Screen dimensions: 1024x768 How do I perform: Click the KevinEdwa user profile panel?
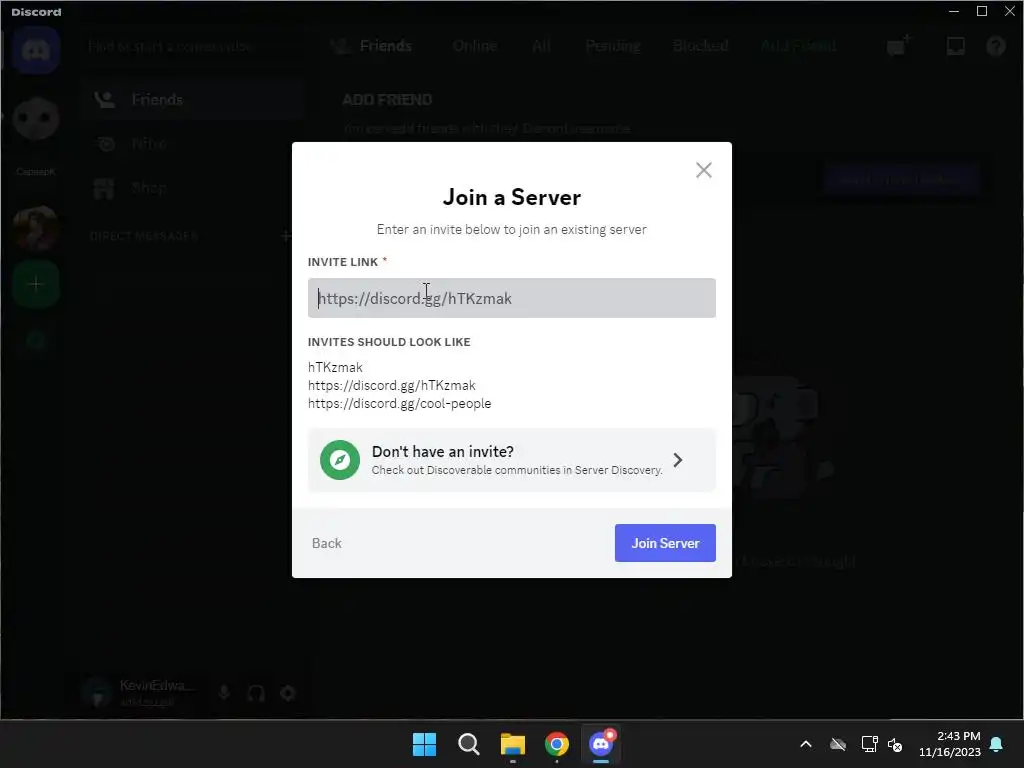(x=142, y=693)
